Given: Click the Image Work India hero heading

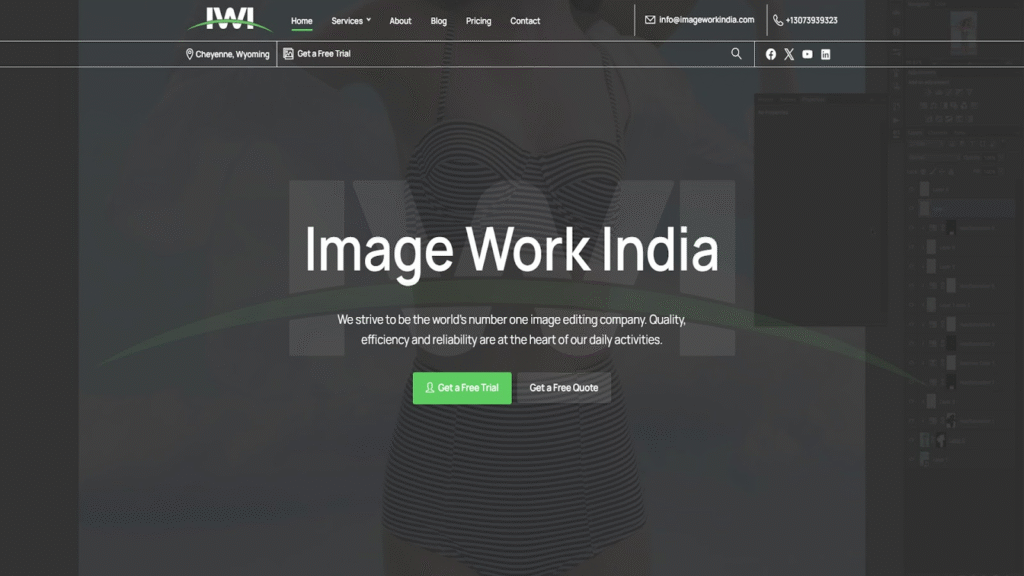Looking at the screenshot, I should click(x=511, y=250).
